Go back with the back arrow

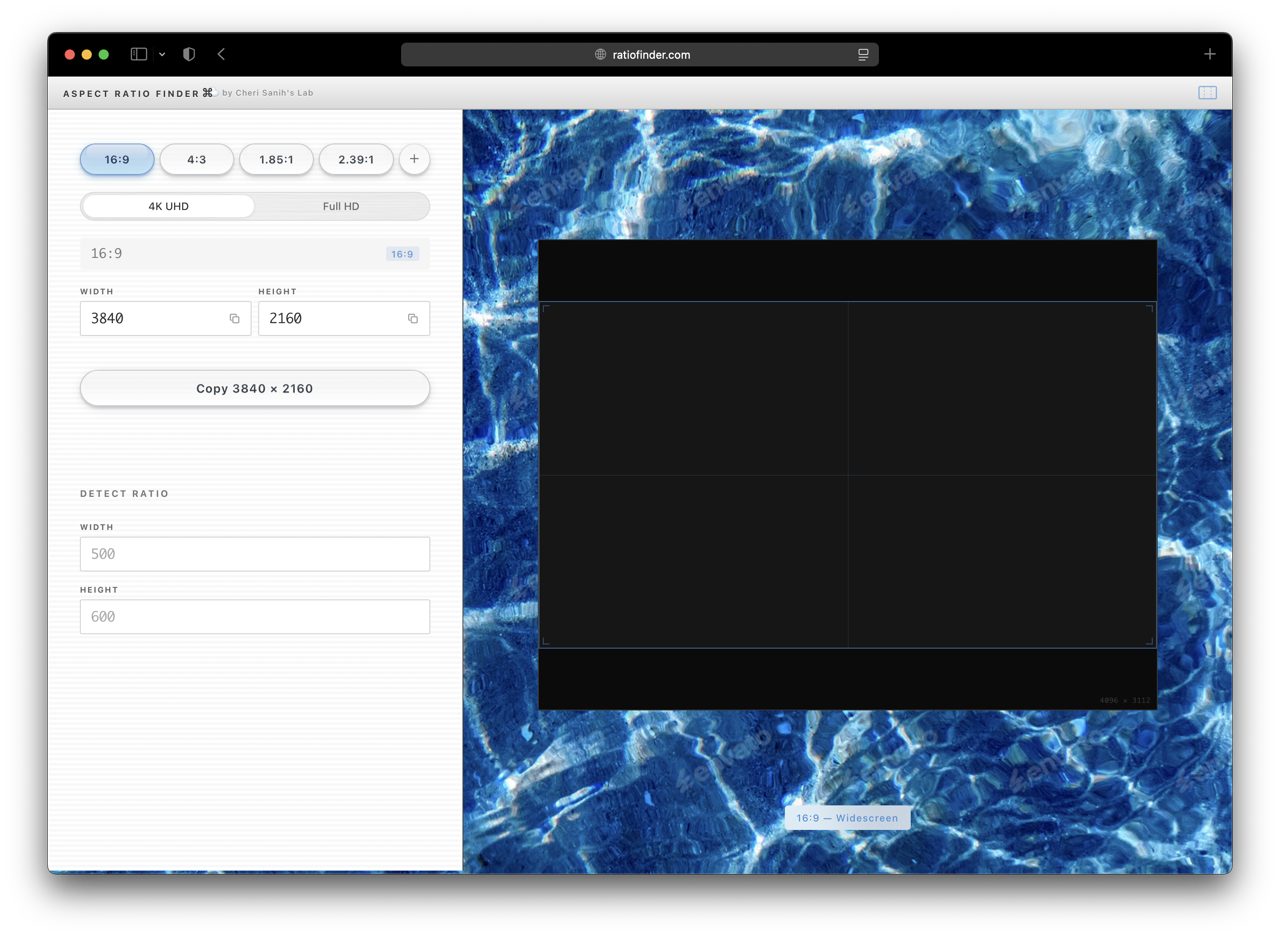221,54
